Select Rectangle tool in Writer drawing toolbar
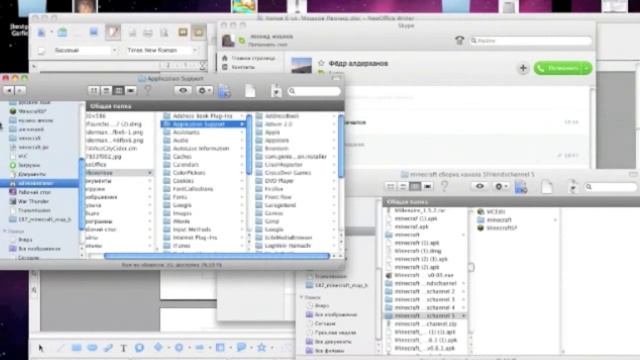This screenshot has width=640, height=360. [76, 348]
